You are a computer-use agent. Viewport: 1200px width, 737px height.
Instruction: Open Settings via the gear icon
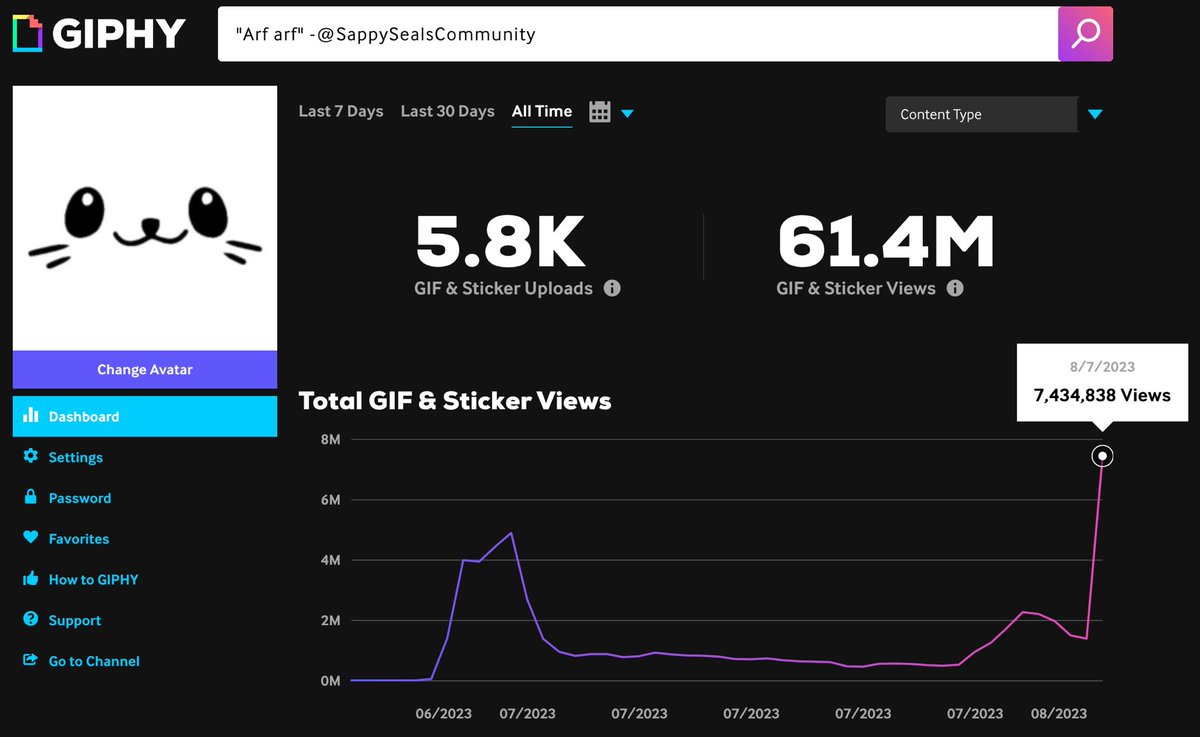(x=31, y=457)
